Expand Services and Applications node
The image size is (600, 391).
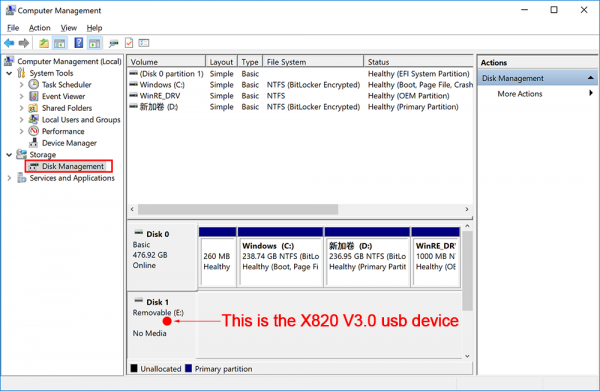click(x=9, y=178)
